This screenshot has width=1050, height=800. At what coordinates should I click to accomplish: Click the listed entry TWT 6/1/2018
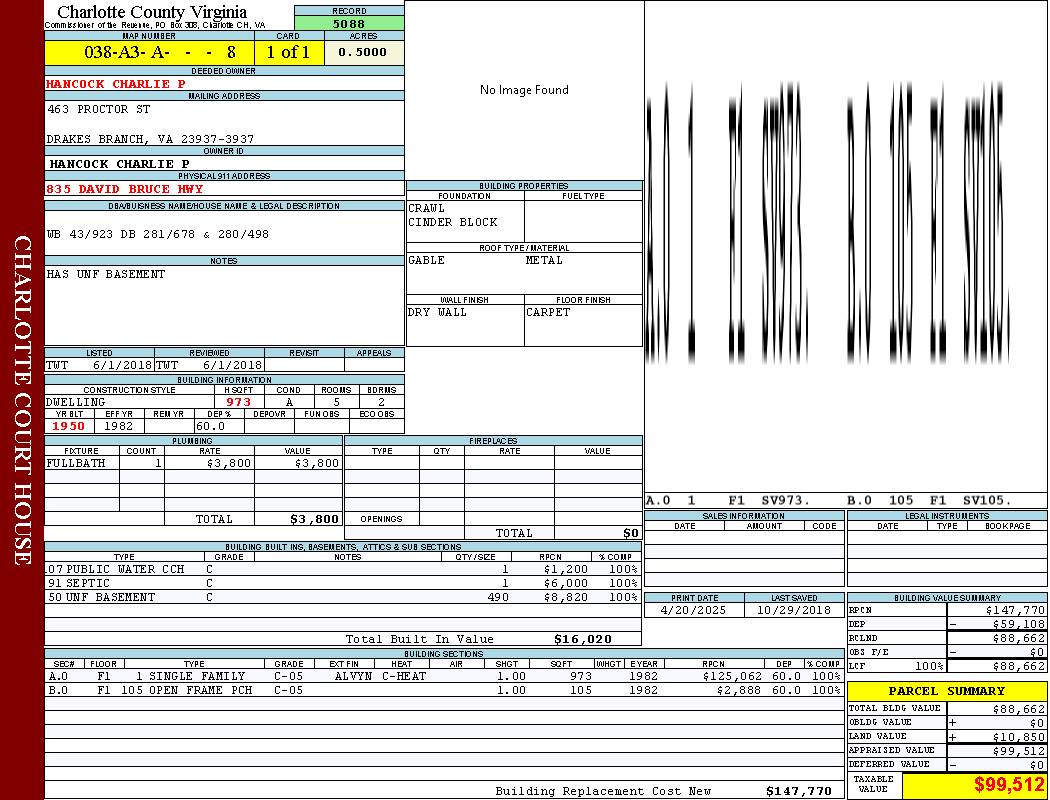tap(99, 366)
